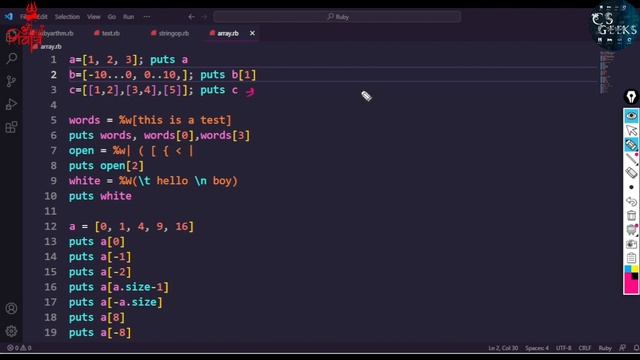Click the whiteboard screen icon in annotation bar

pyautogui.click(x=631, y=230)
